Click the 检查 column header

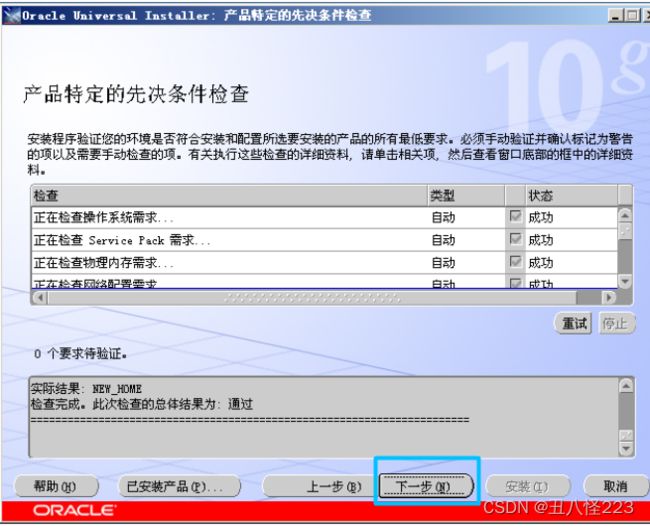click(229, 195)
